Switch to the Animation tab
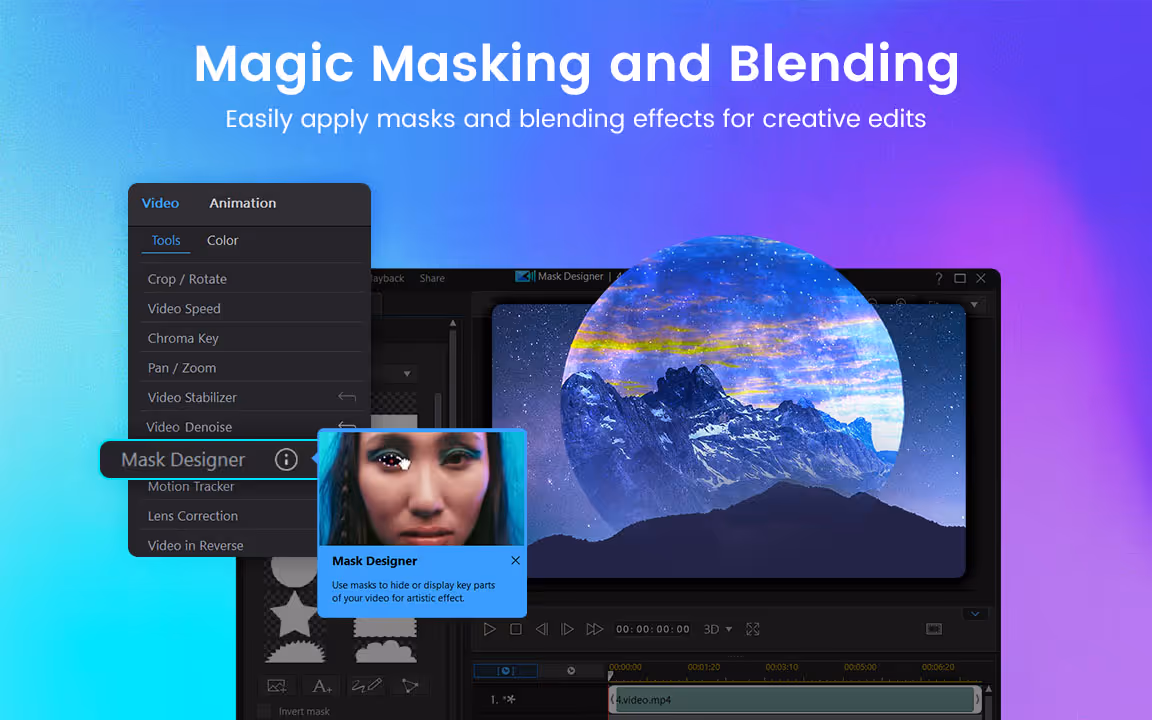 [x=242, y=204]
